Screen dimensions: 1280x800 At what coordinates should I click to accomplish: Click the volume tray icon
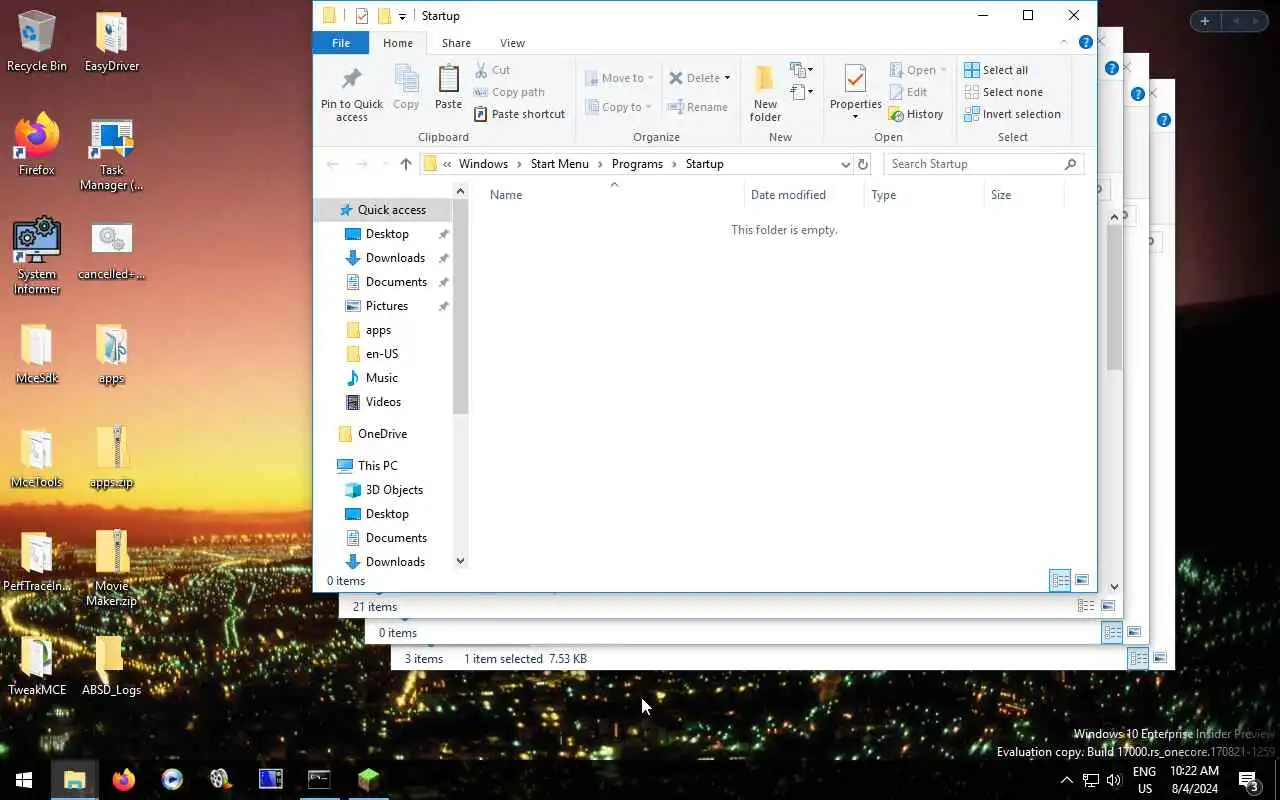(1113, 780)
